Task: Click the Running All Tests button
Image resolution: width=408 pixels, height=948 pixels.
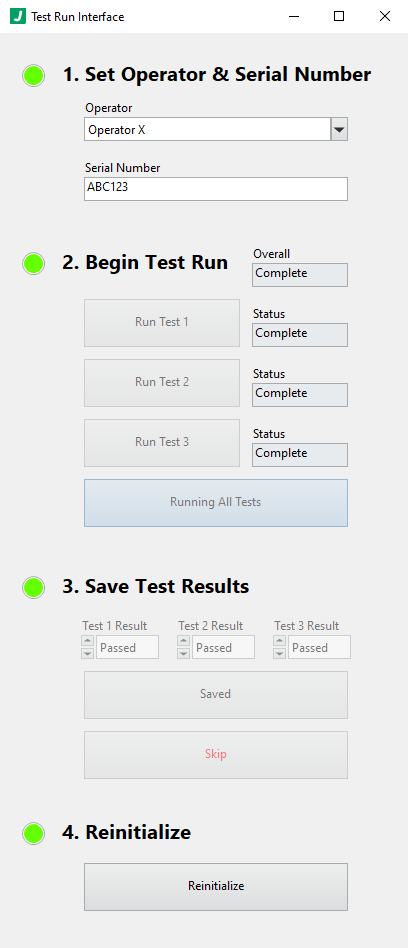Action: tap(216, 503)
